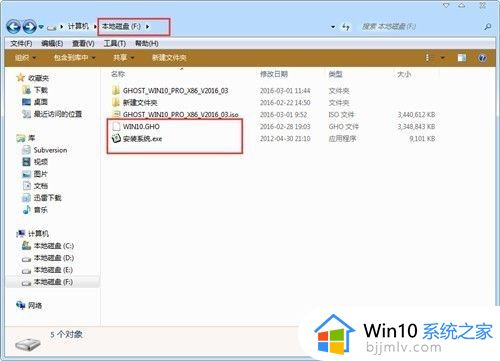This screenshot has height=361, width=500.
Task: Sort by 大小 column header
Action: [404, 74]
